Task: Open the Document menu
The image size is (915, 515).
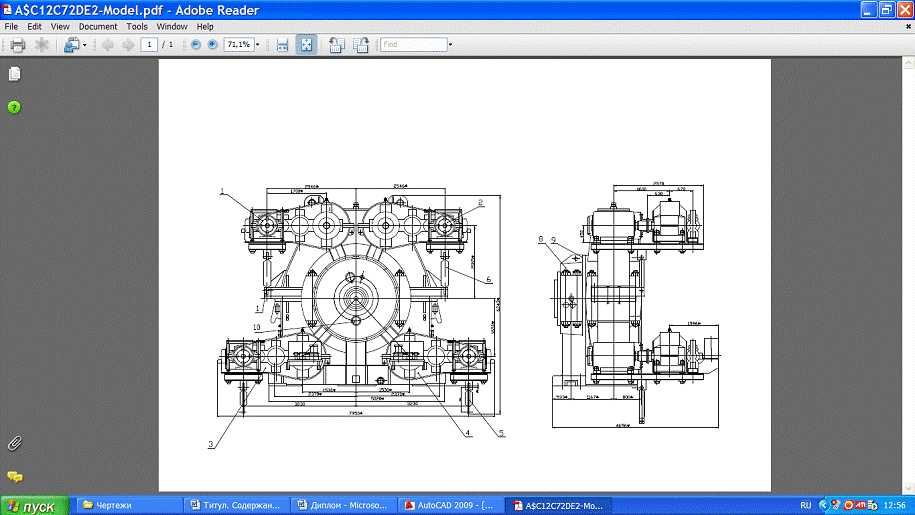Action: 98,27
